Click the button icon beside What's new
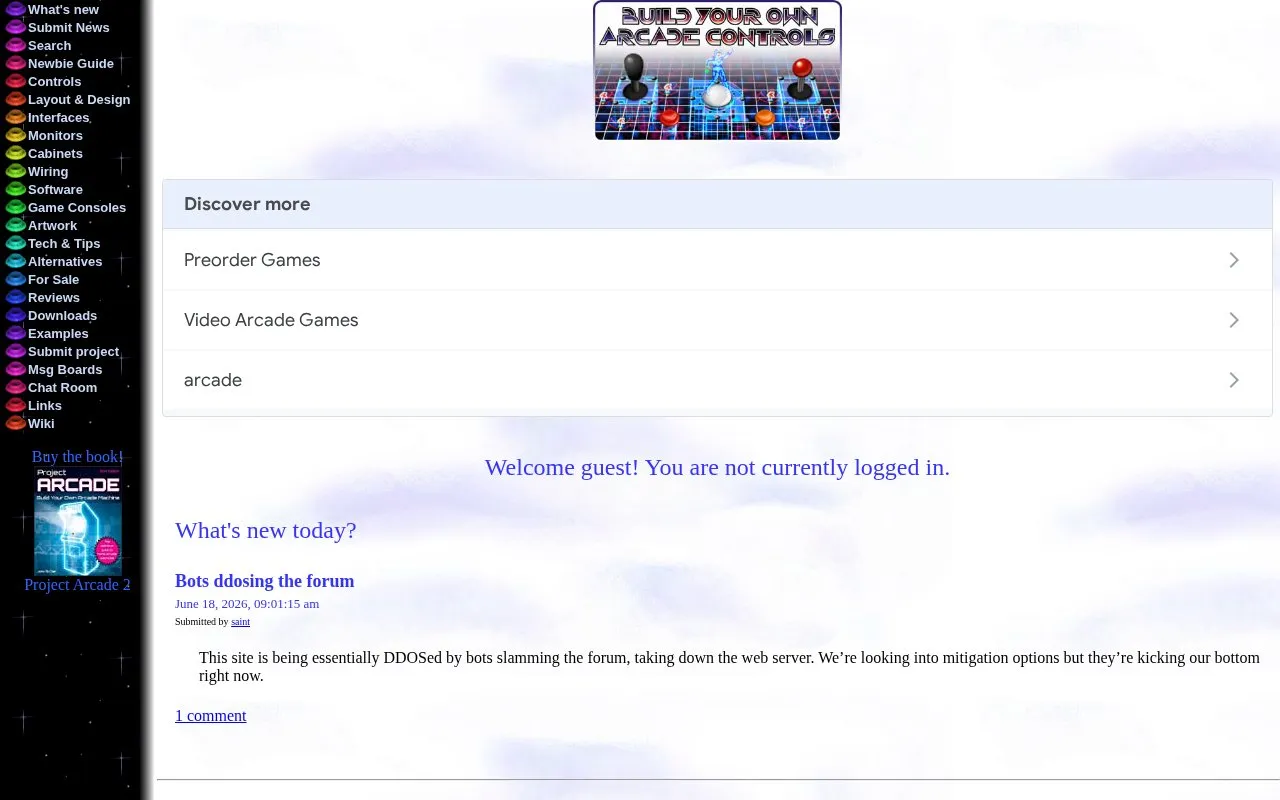The image size is (1280, 800). [x=15, y=9]
